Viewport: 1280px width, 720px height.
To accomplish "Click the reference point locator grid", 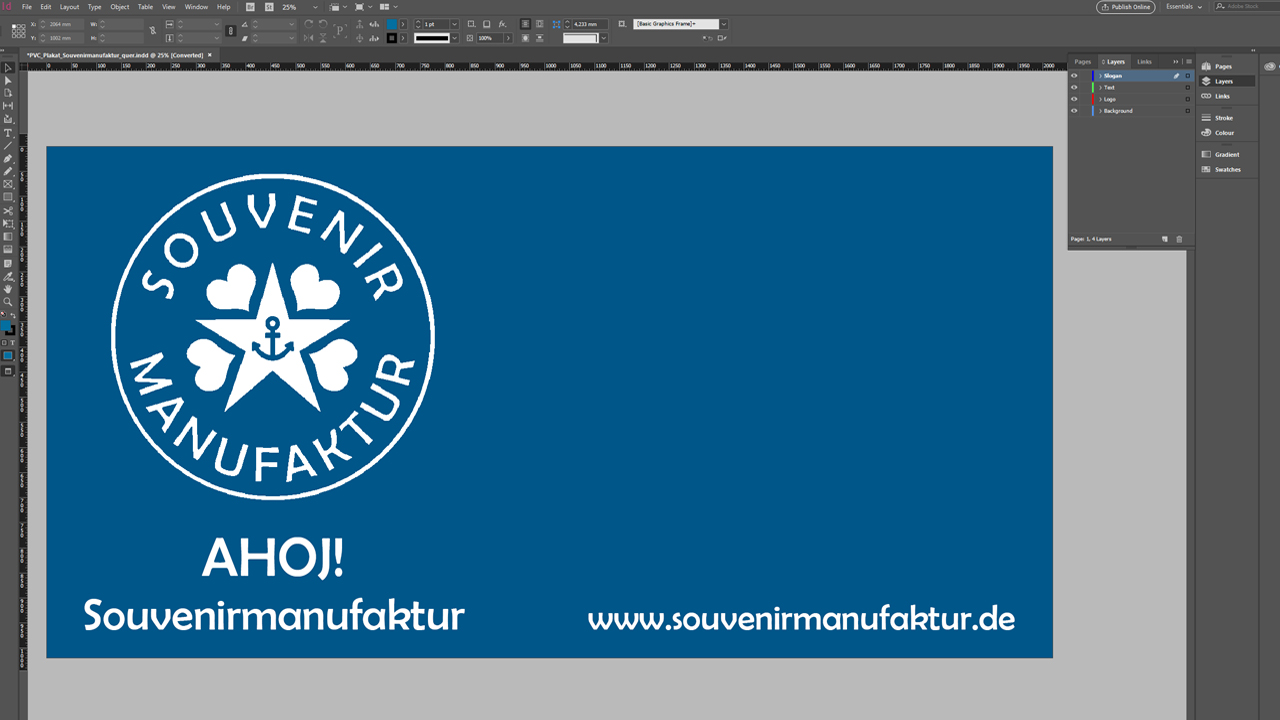I will (x=19, y=31).
